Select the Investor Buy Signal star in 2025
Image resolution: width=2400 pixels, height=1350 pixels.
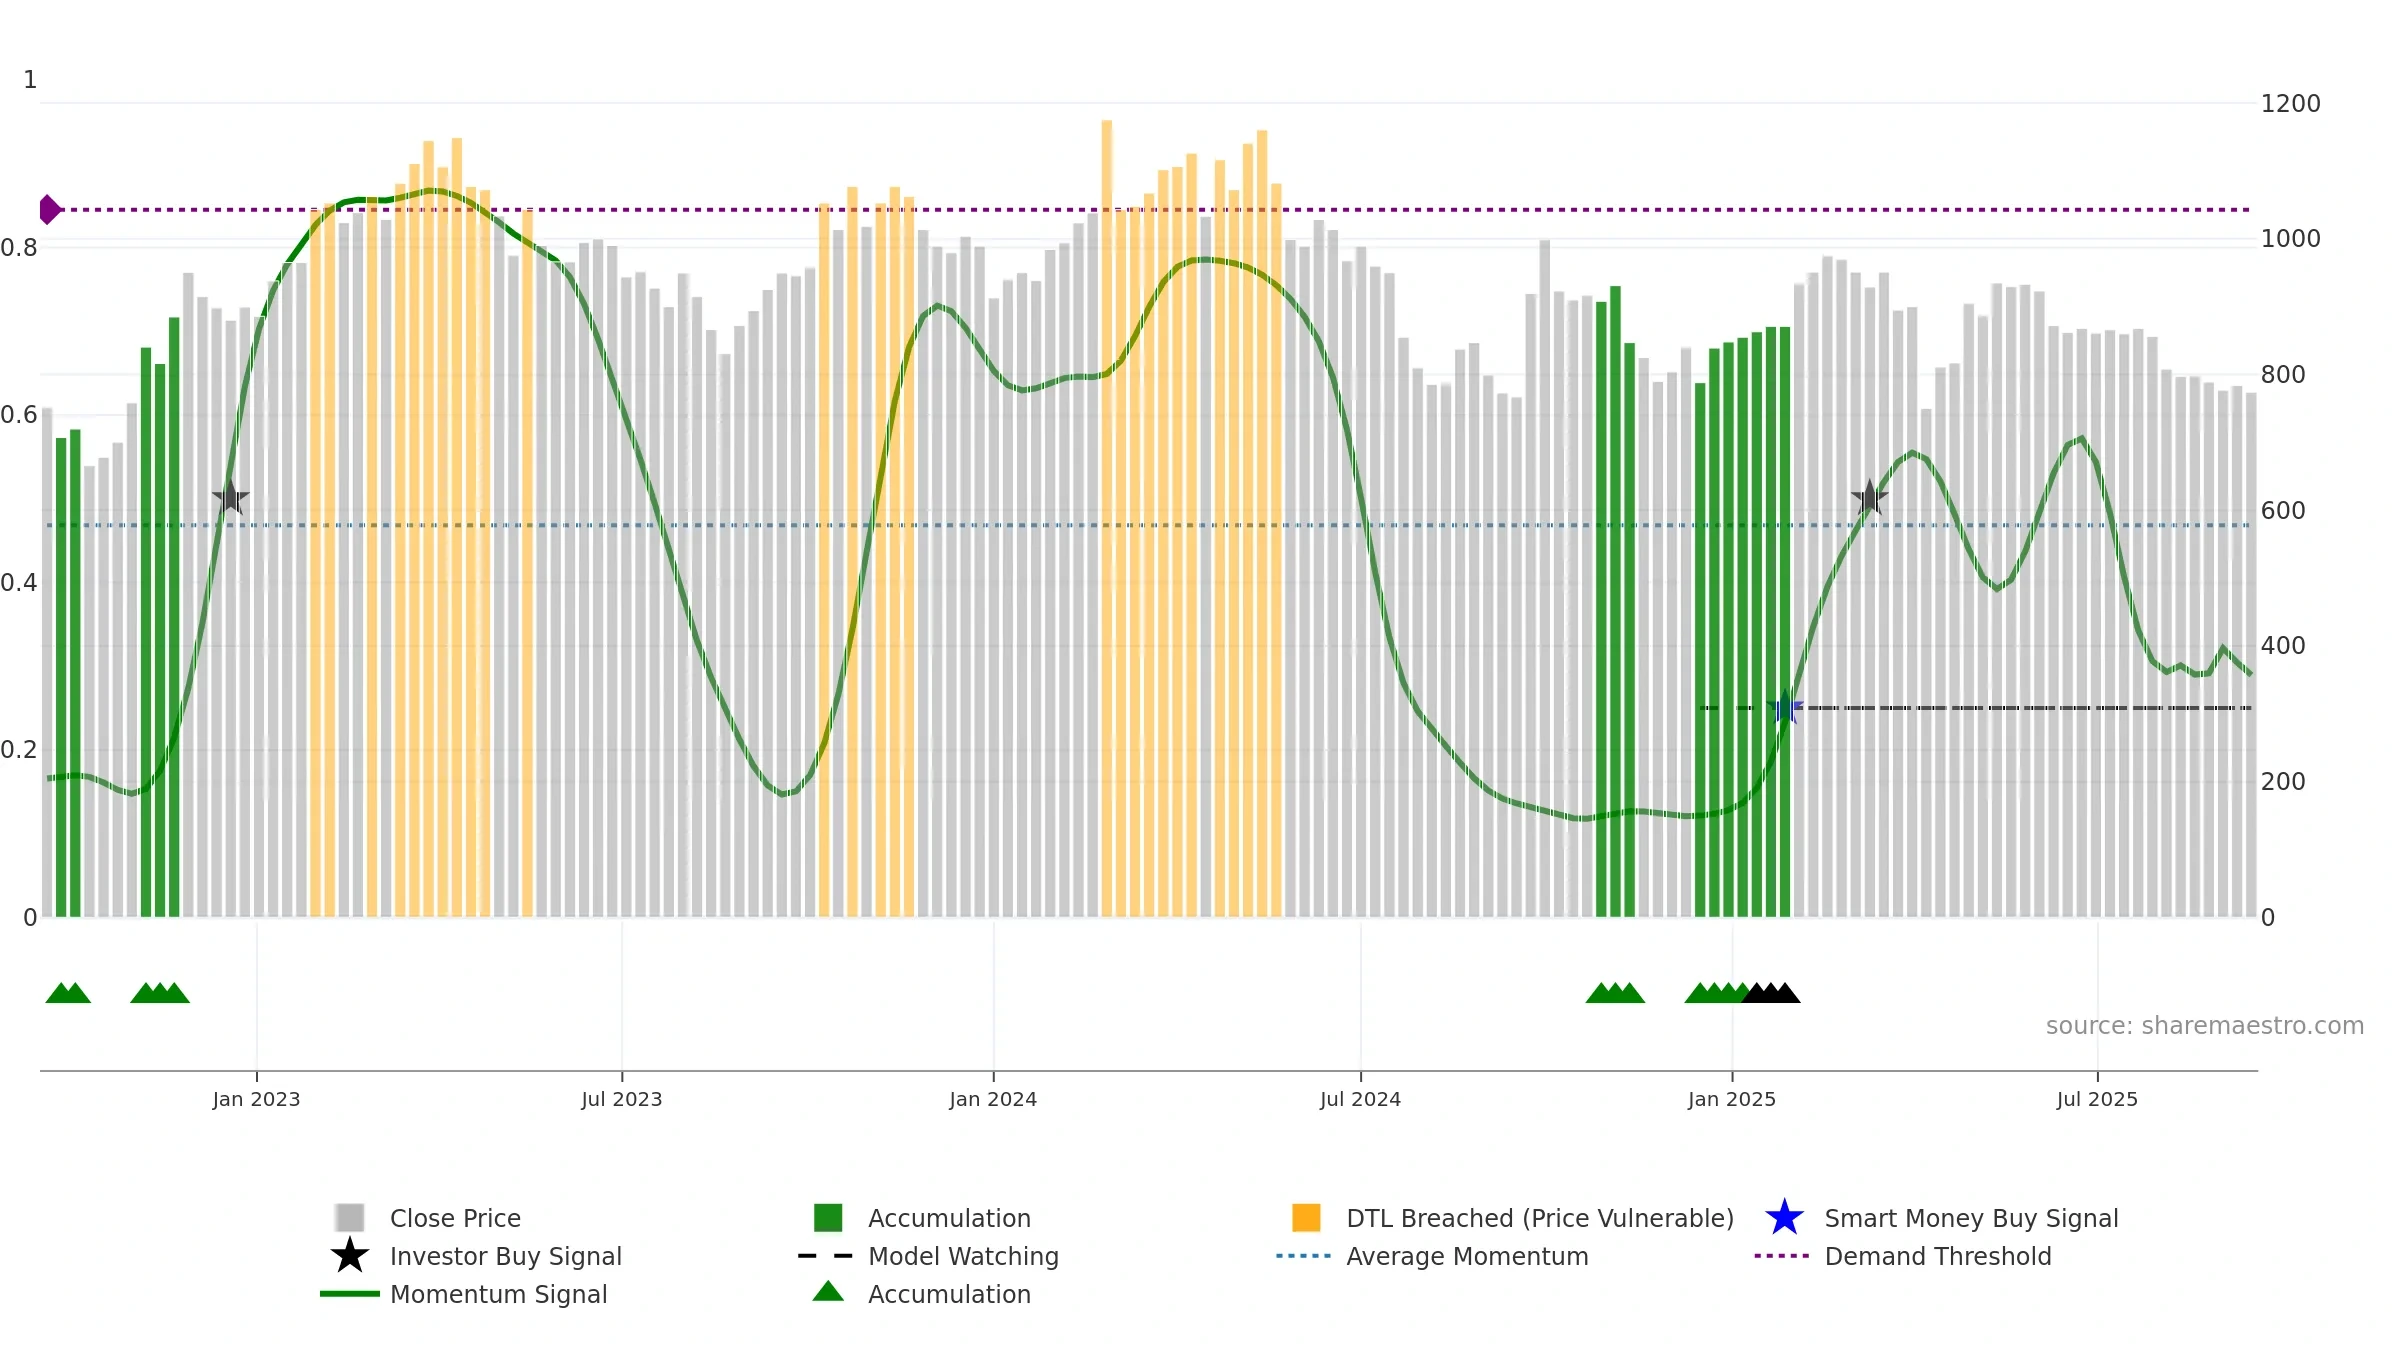click(x=1869, y=497)
